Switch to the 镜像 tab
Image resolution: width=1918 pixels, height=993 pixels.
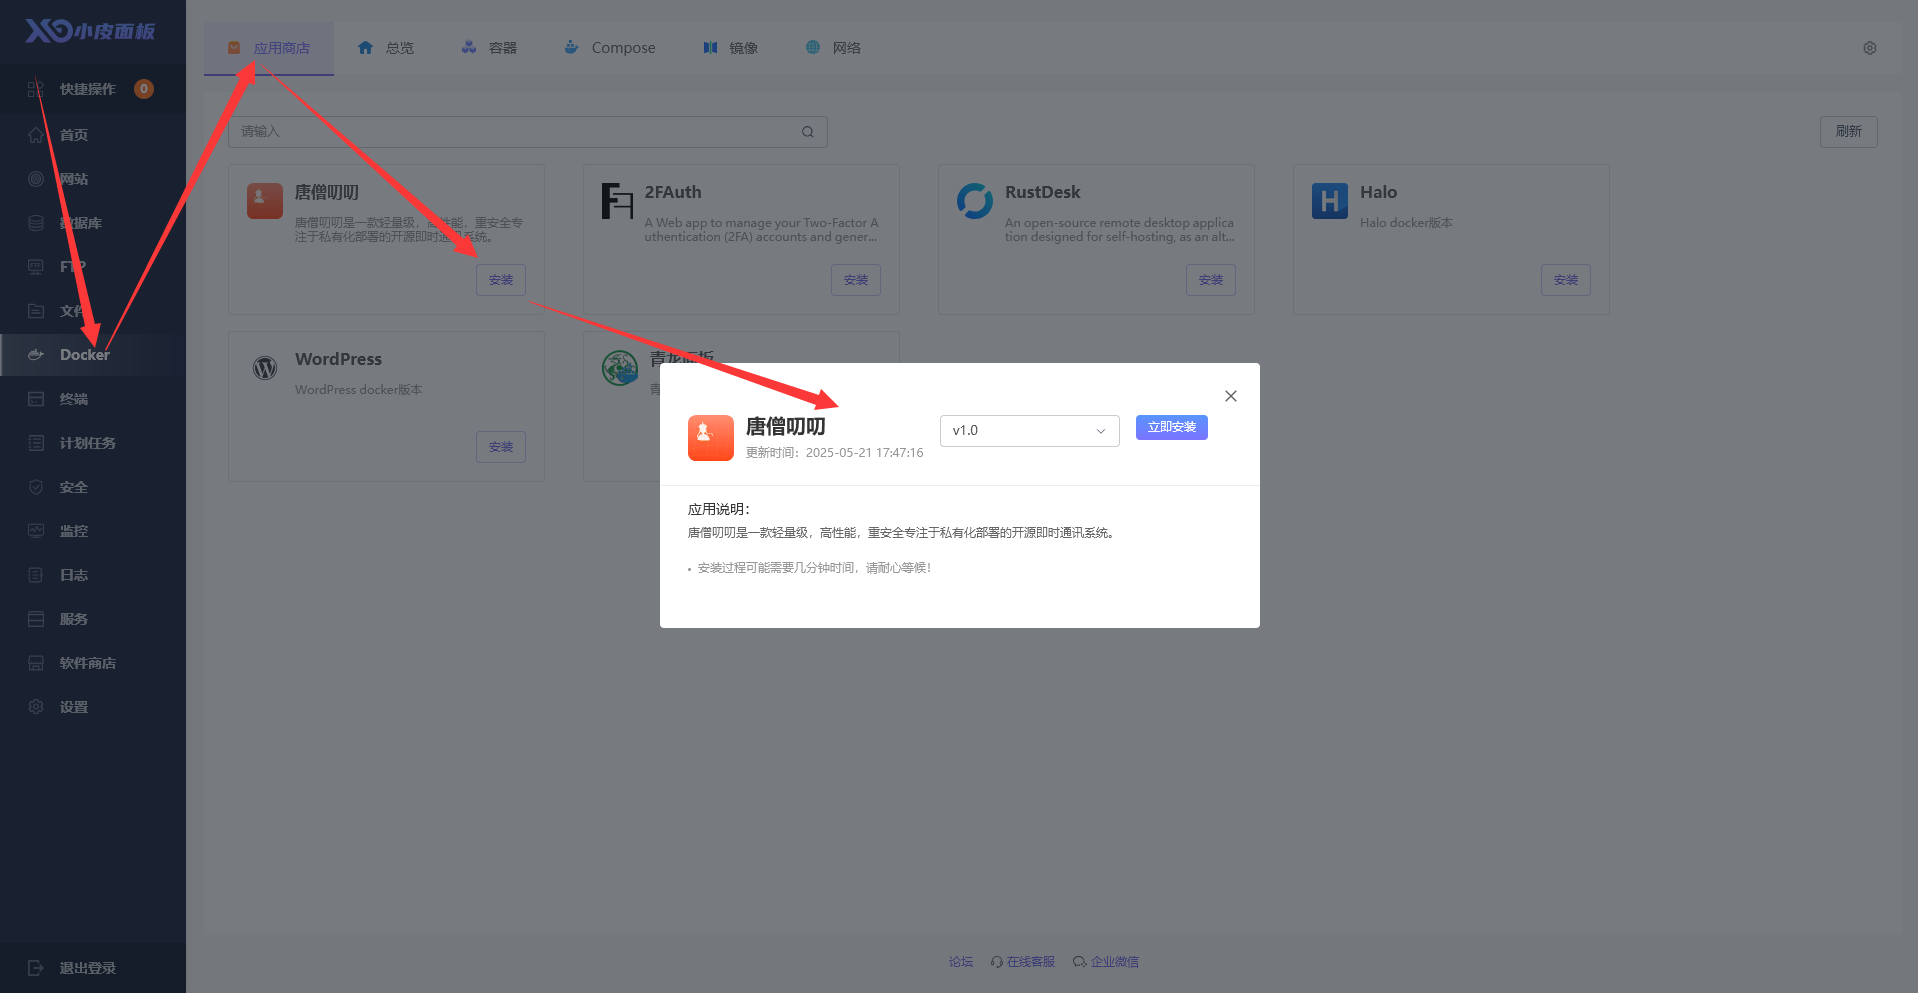[x=731, y=48]
